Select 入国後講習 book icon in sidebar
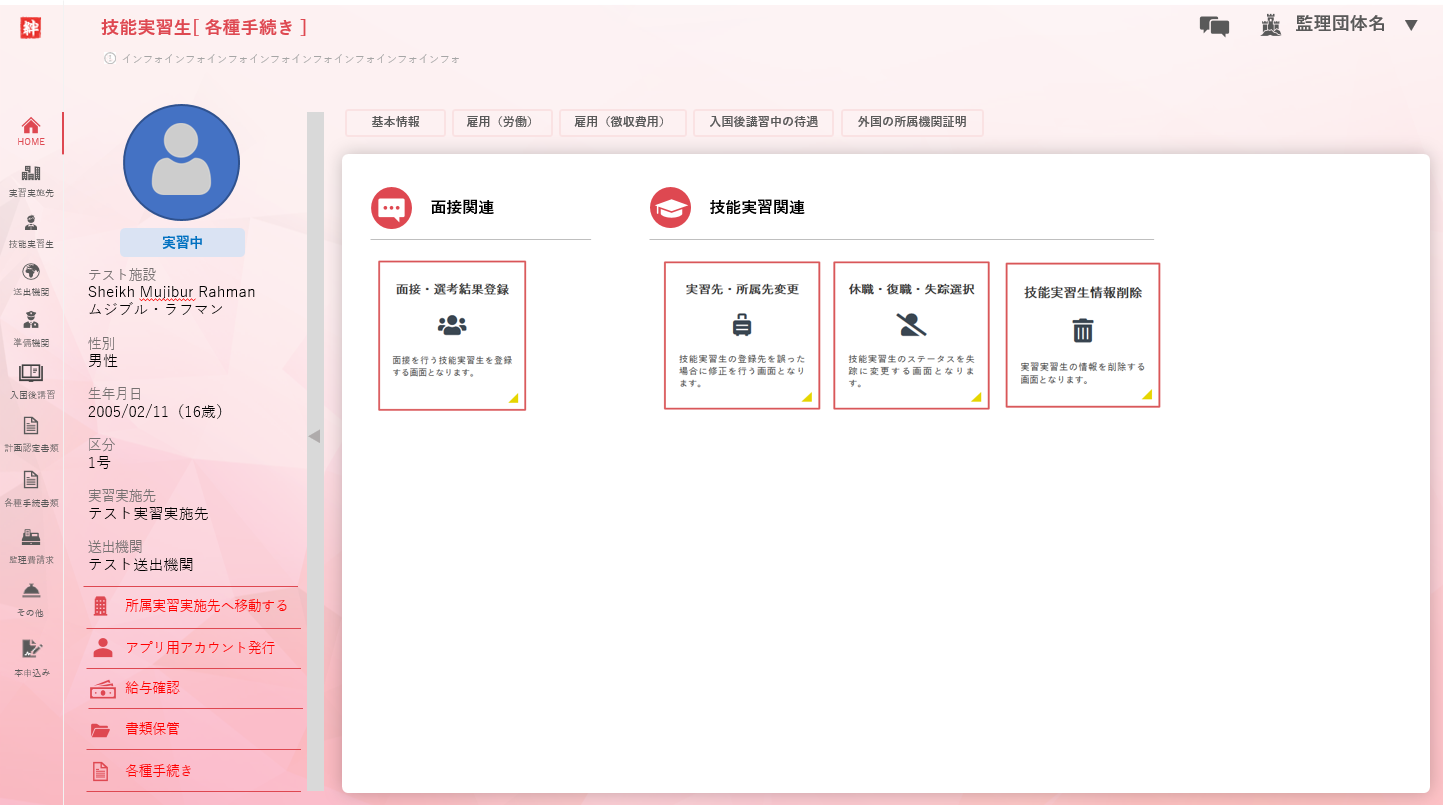 click(31, 379)
